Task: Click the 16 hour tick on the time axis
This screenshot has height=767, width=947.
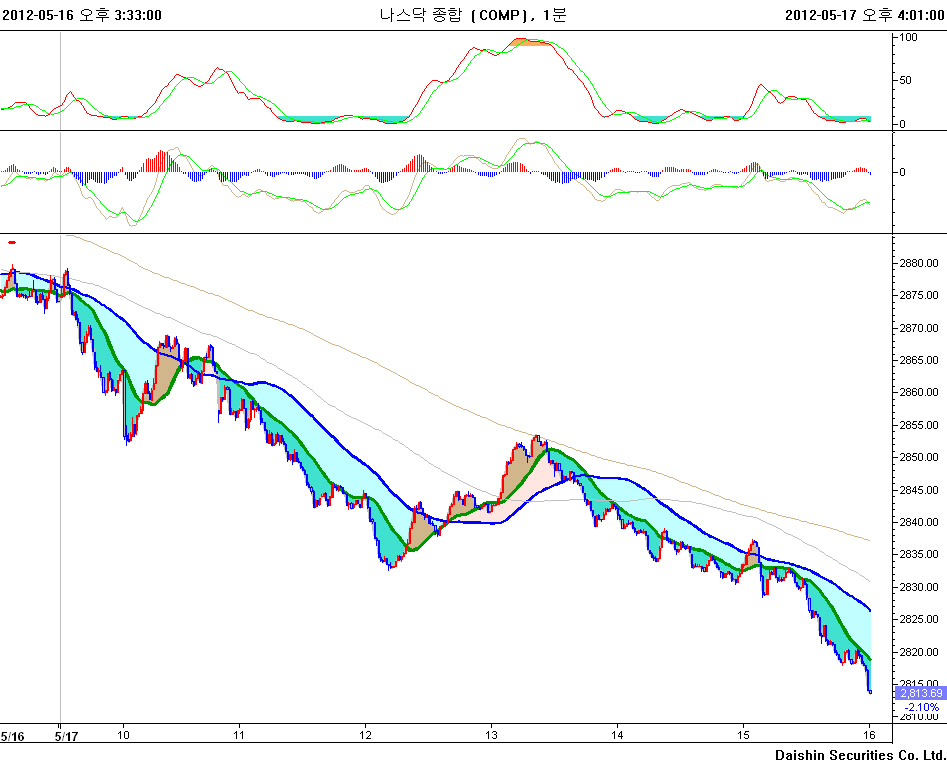Action: [x=870, y=735]
